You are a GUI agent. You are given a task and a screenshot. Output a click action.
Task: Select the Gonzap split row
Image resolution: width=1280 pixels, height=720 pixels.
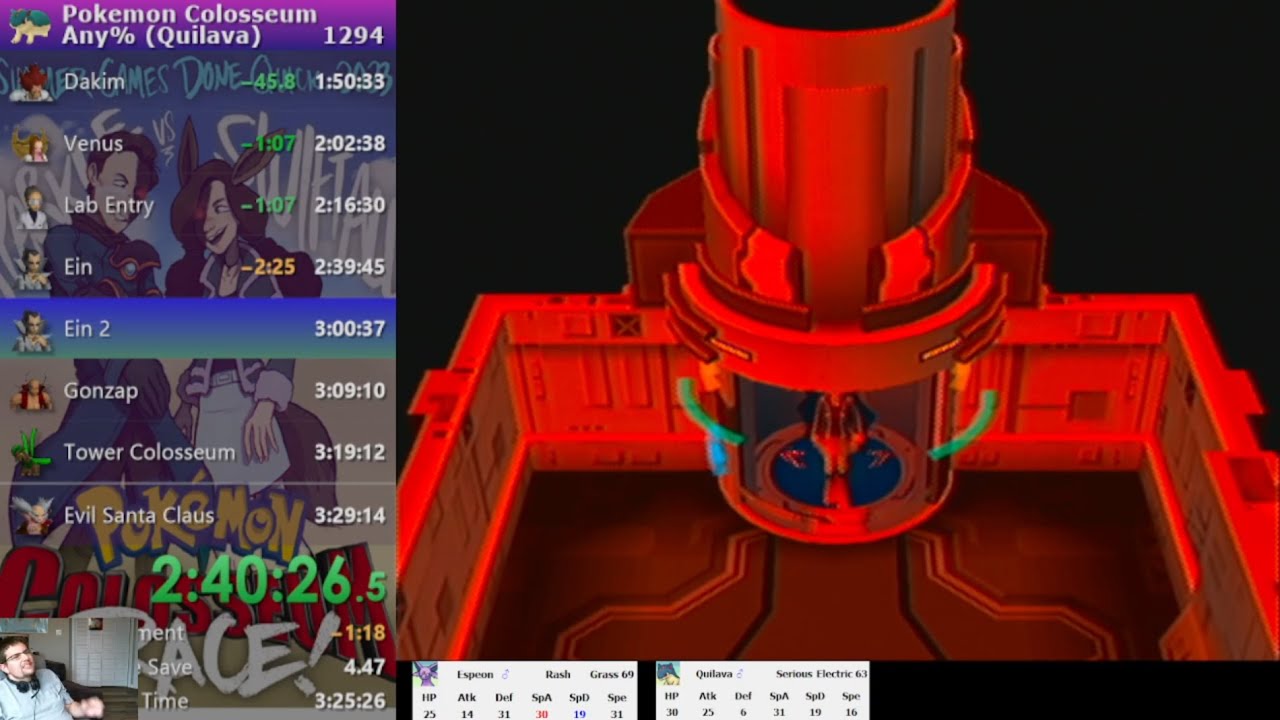198,391
